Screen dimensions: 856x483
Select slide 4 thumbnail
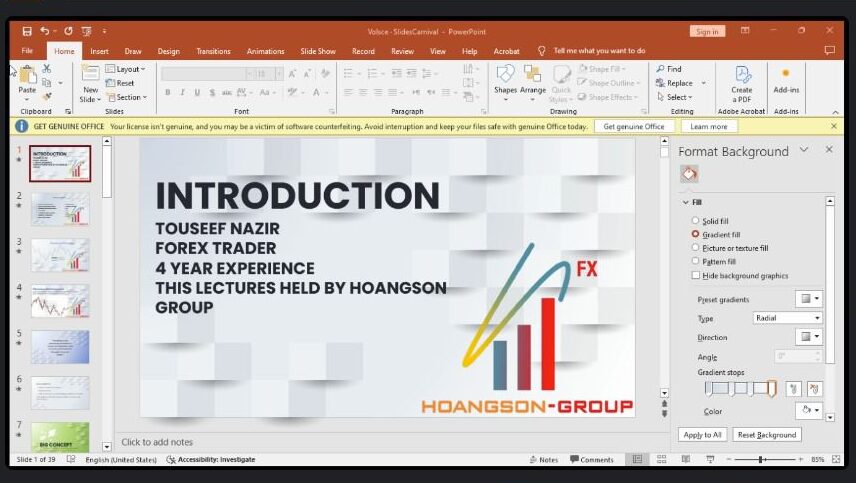[x=60, y=300]
